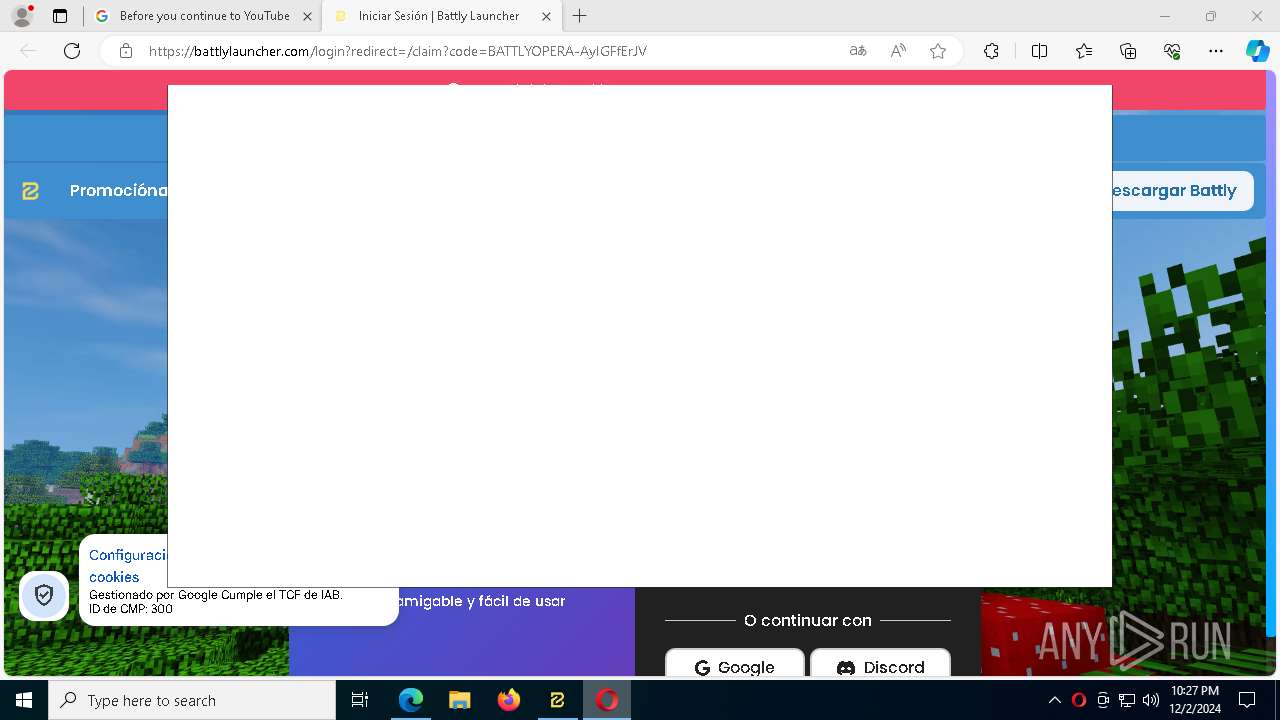The image size is (1280, 720).
Task: Open the tab actions menu icon
Action: [60, 16]
